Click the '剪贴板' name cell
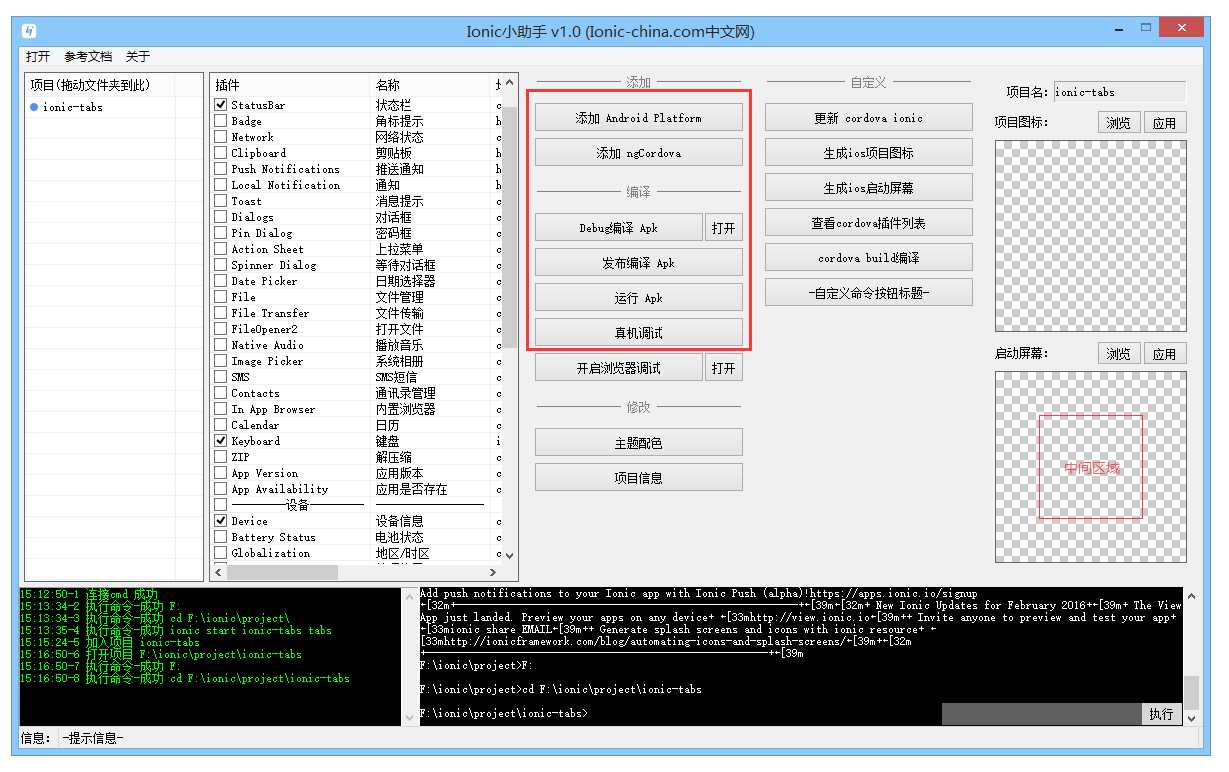1229x772 pixels. (x=394, y=153)
